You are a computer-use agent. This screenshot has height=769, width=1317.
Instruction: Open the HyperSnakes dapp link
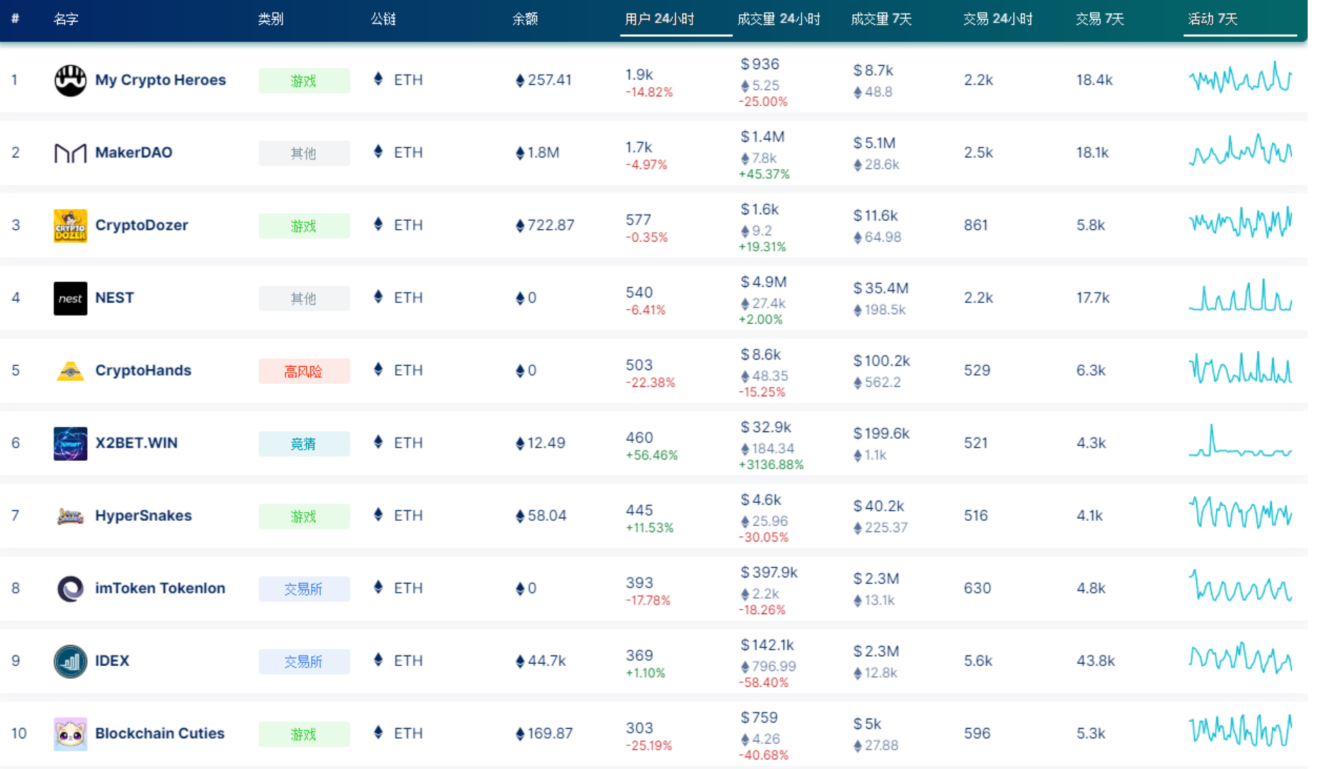point(144,516)
